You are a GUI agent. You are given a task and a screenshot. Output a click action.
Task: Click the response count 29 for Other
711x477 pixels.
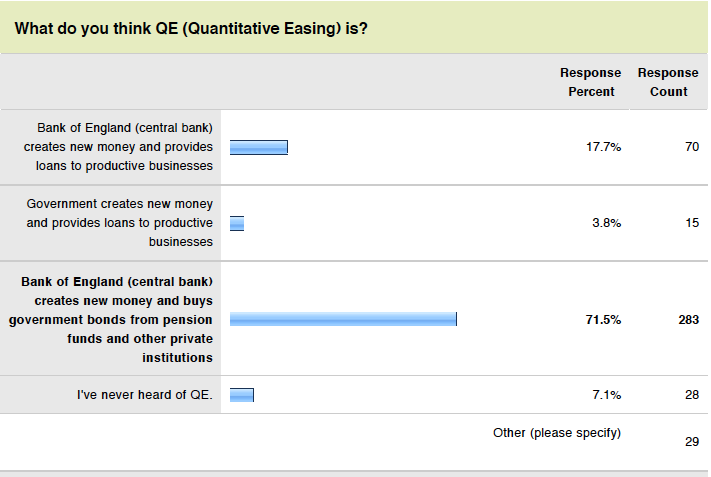[692, 442]
